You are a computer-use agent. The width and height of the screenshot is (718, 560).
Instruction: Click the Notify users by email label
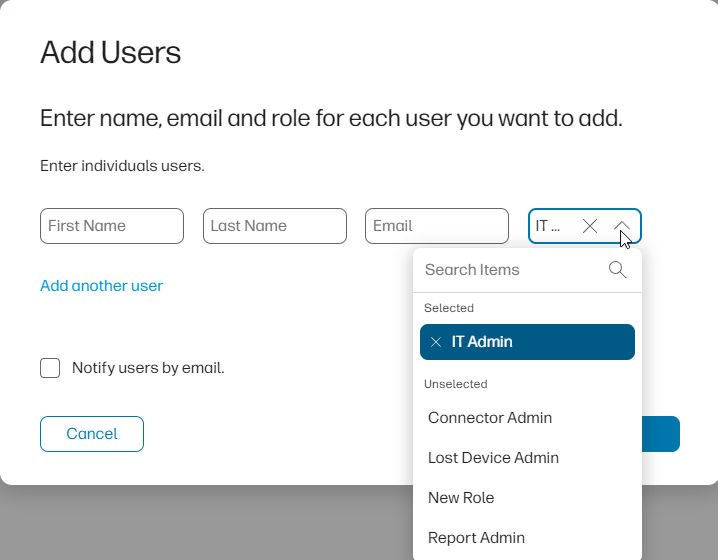point(148,368)
